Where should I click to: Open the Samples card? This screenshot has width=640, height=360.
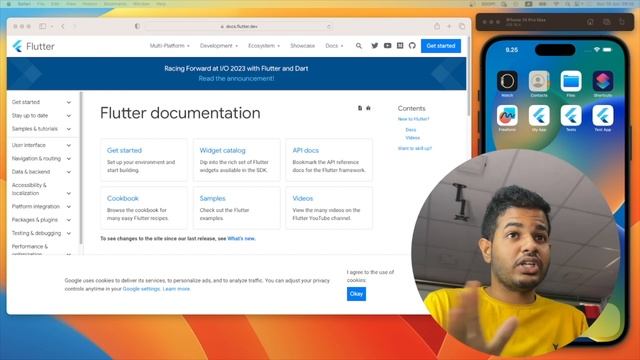click(x=236, y=208)
